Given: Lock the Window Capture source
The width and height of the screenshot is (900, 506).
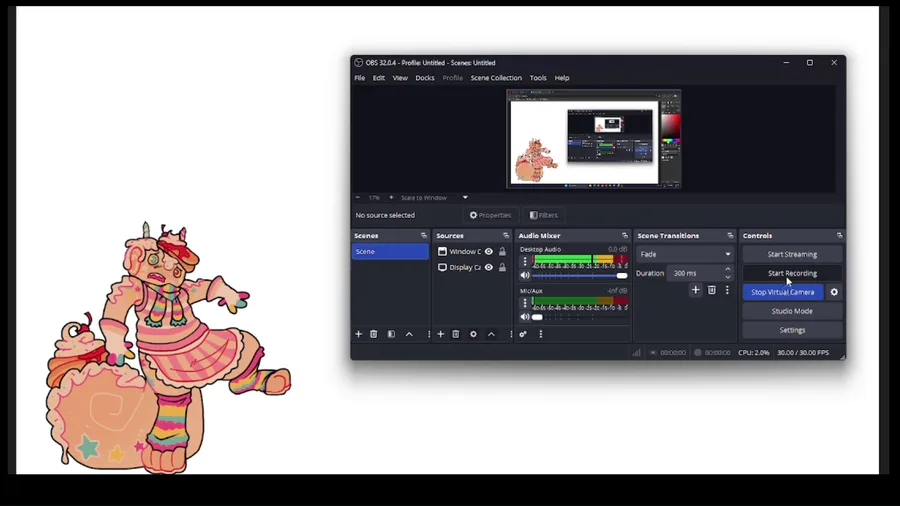Looking at the screenshot, I should (502, 251).
